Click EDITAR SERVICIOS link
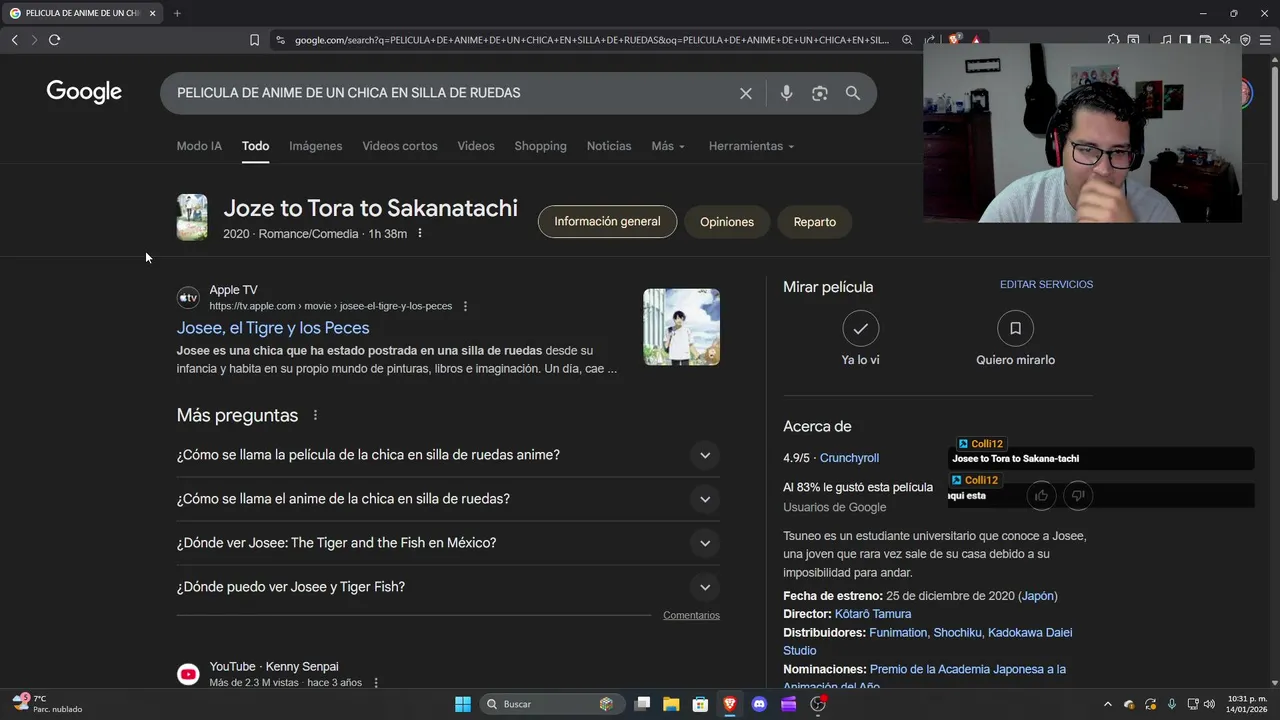 [x=1046, y=285]
